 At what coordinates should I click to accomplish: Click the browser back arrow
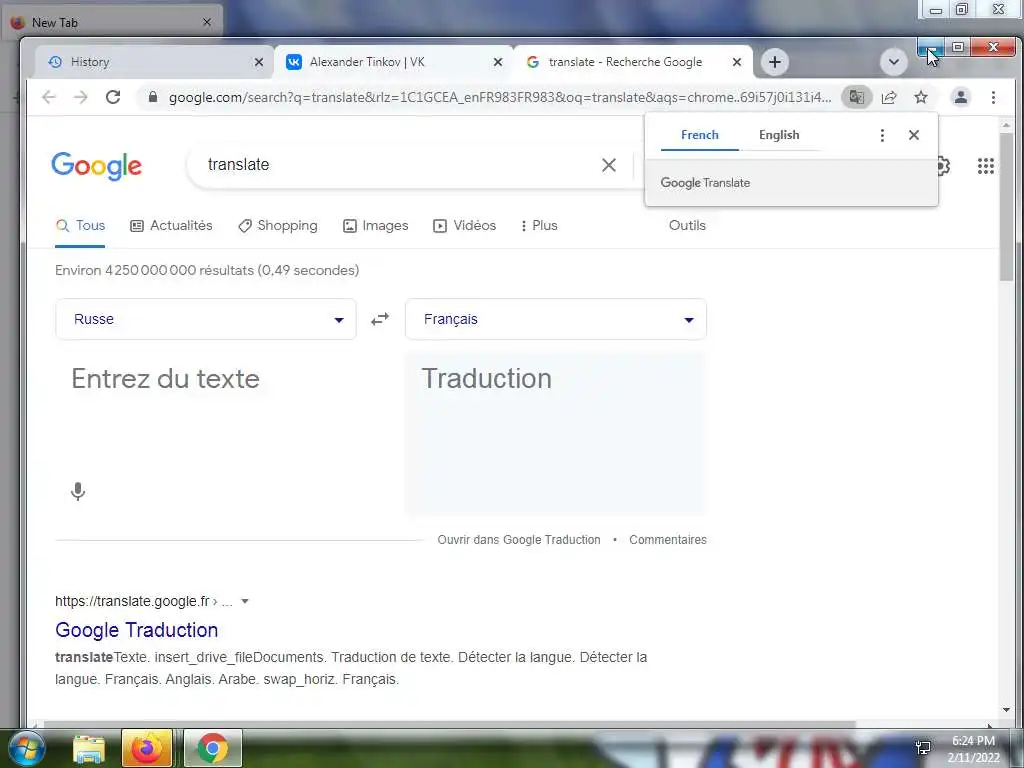pos(49,97)
